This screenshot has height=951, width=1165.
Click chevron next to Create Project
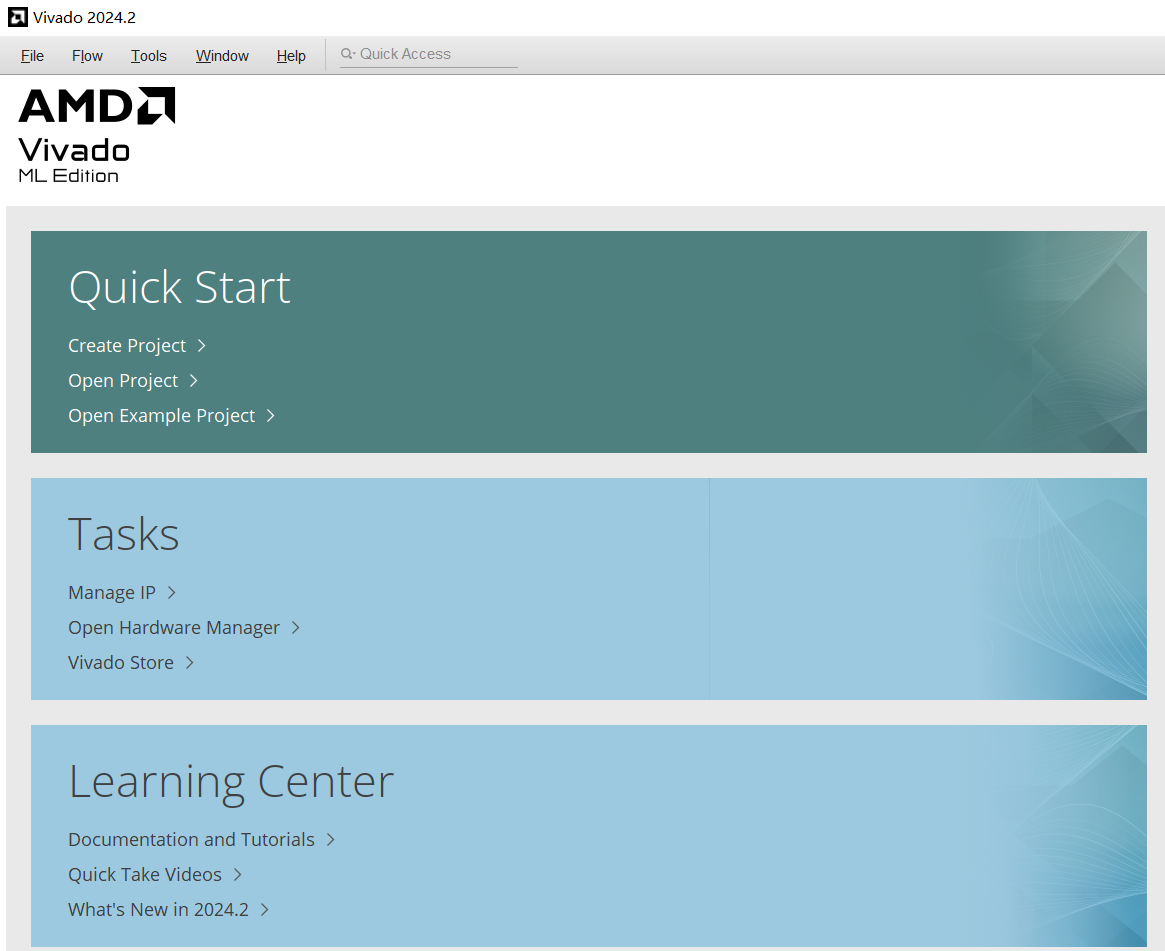(x=201, y=345)
